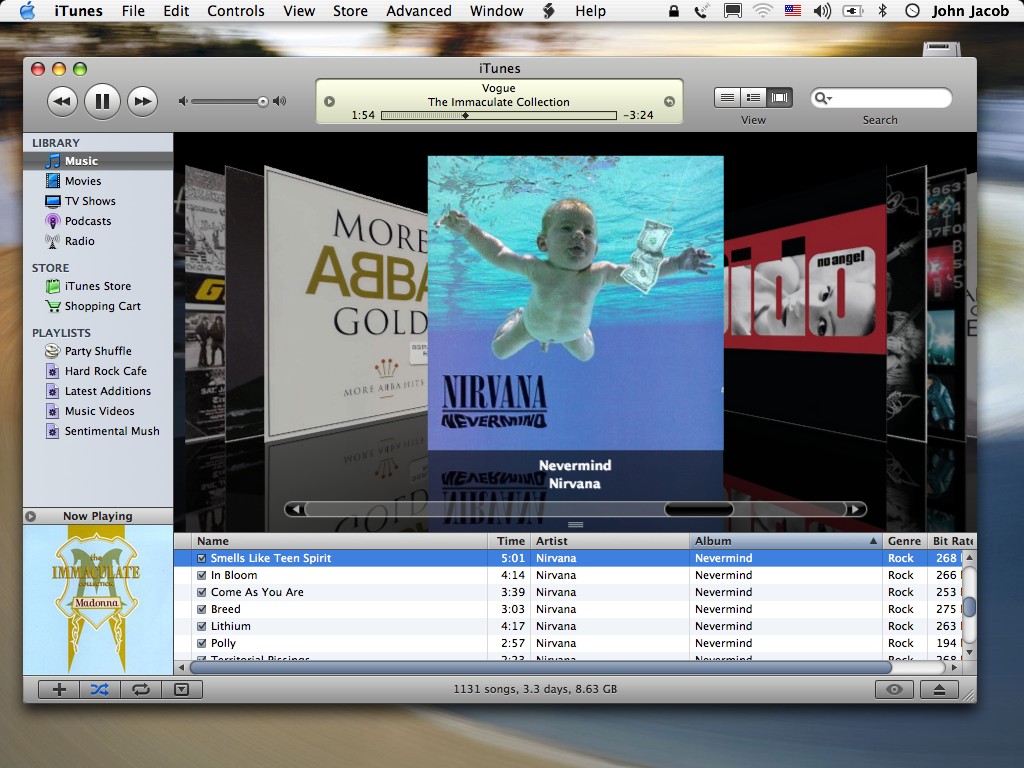Image resolution: width=1024 pixels, height=768 pixels.
Task: Hide the artwork viewer panel
Action: point(182,690)
